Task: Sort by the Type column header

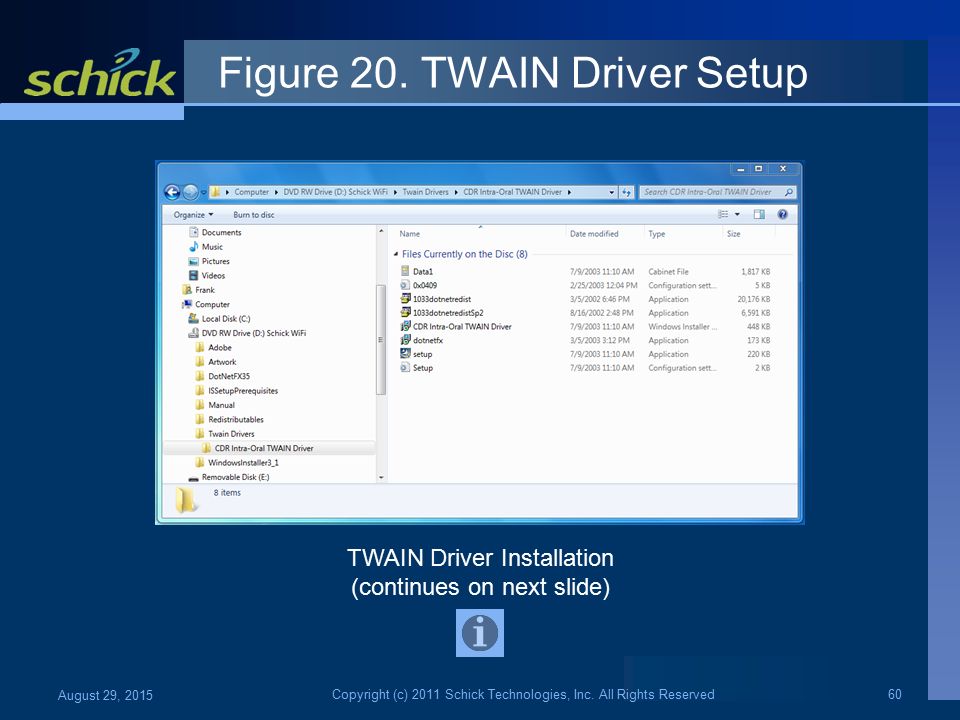Action: (656, 234)
